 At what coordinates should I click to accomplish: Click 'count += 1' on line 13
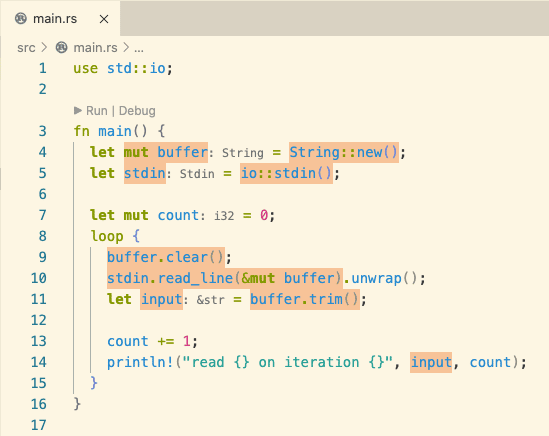(149, 341)
